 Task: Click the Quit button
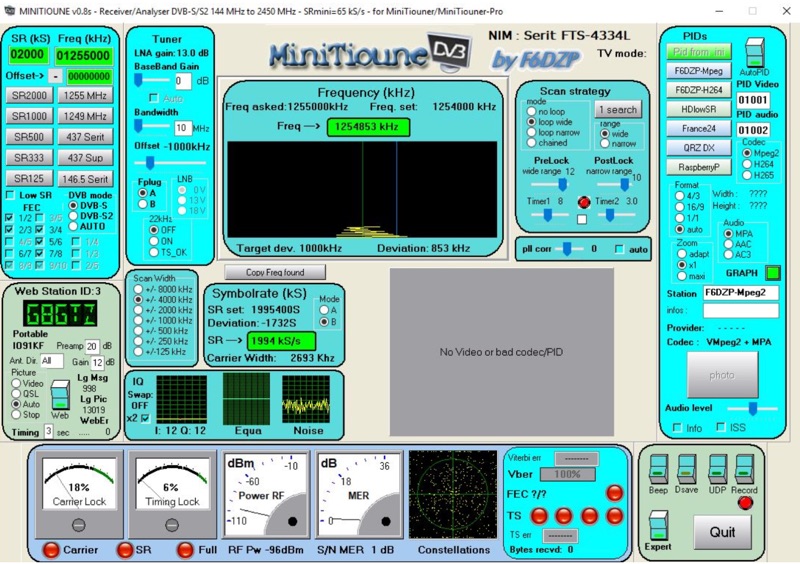pyautogui.click(x=722, y=532)
